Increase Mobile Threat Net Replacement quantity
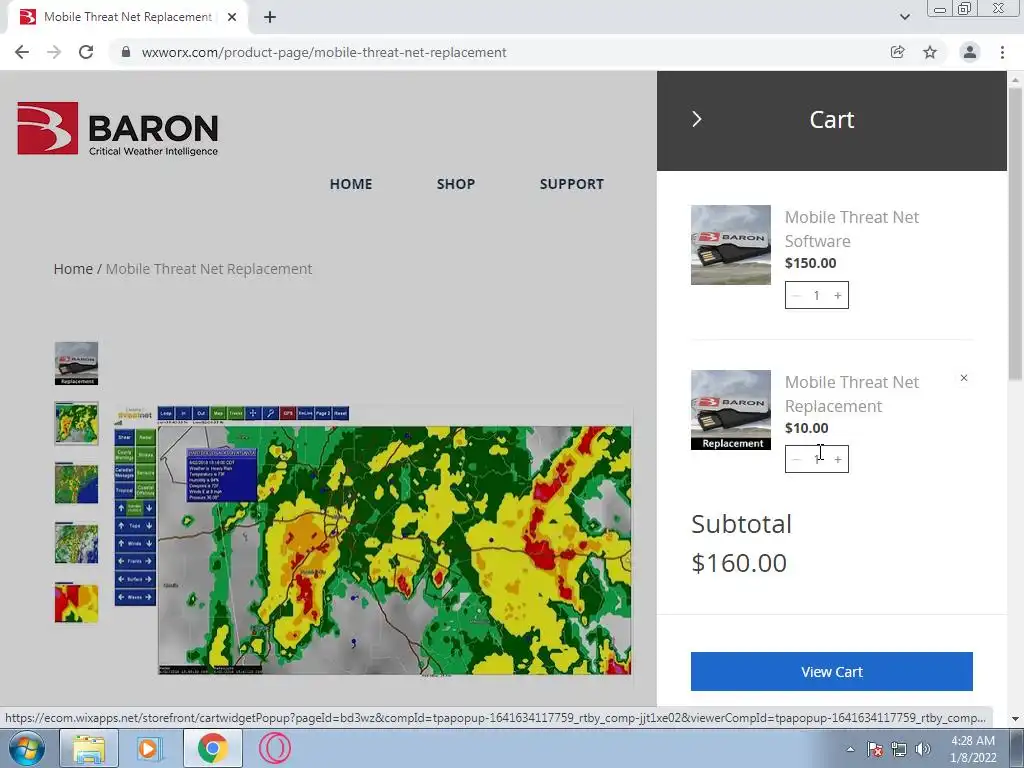 pos(838,460)
